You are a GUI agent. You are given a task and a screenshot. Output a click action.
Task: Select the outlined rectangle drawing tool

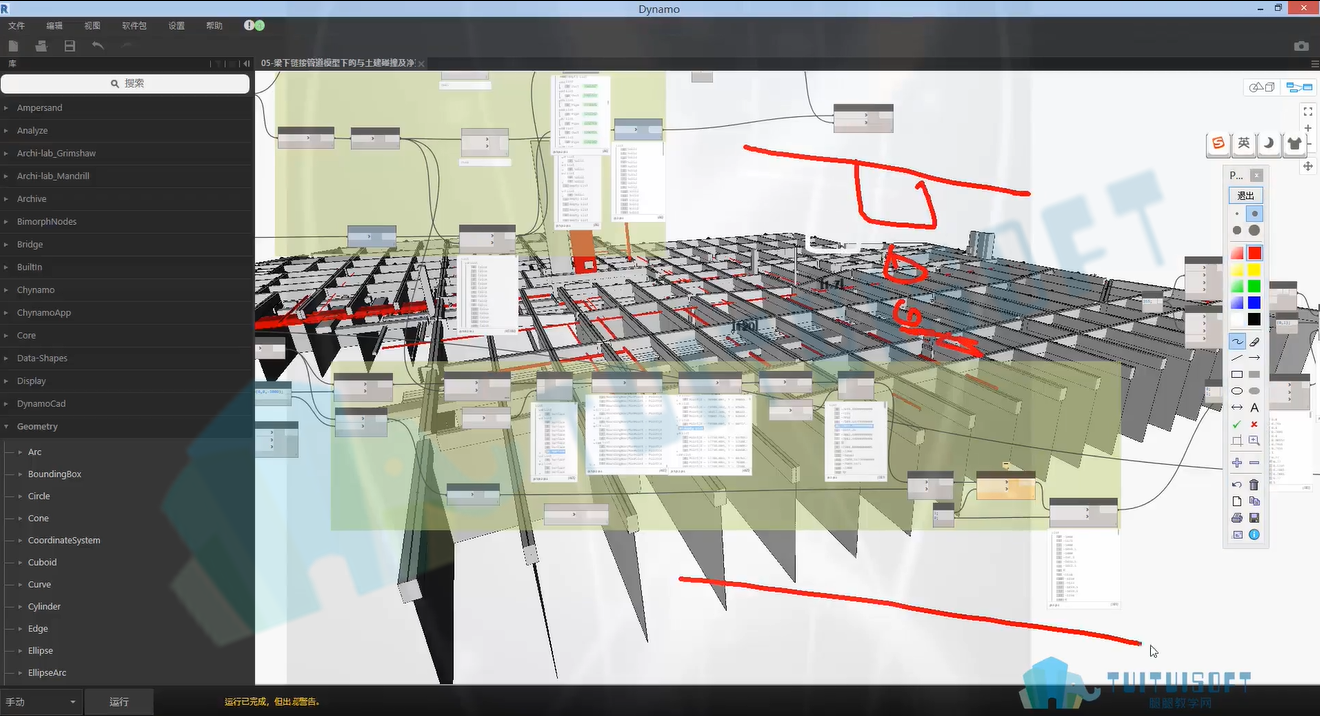tap(1237, 375)
